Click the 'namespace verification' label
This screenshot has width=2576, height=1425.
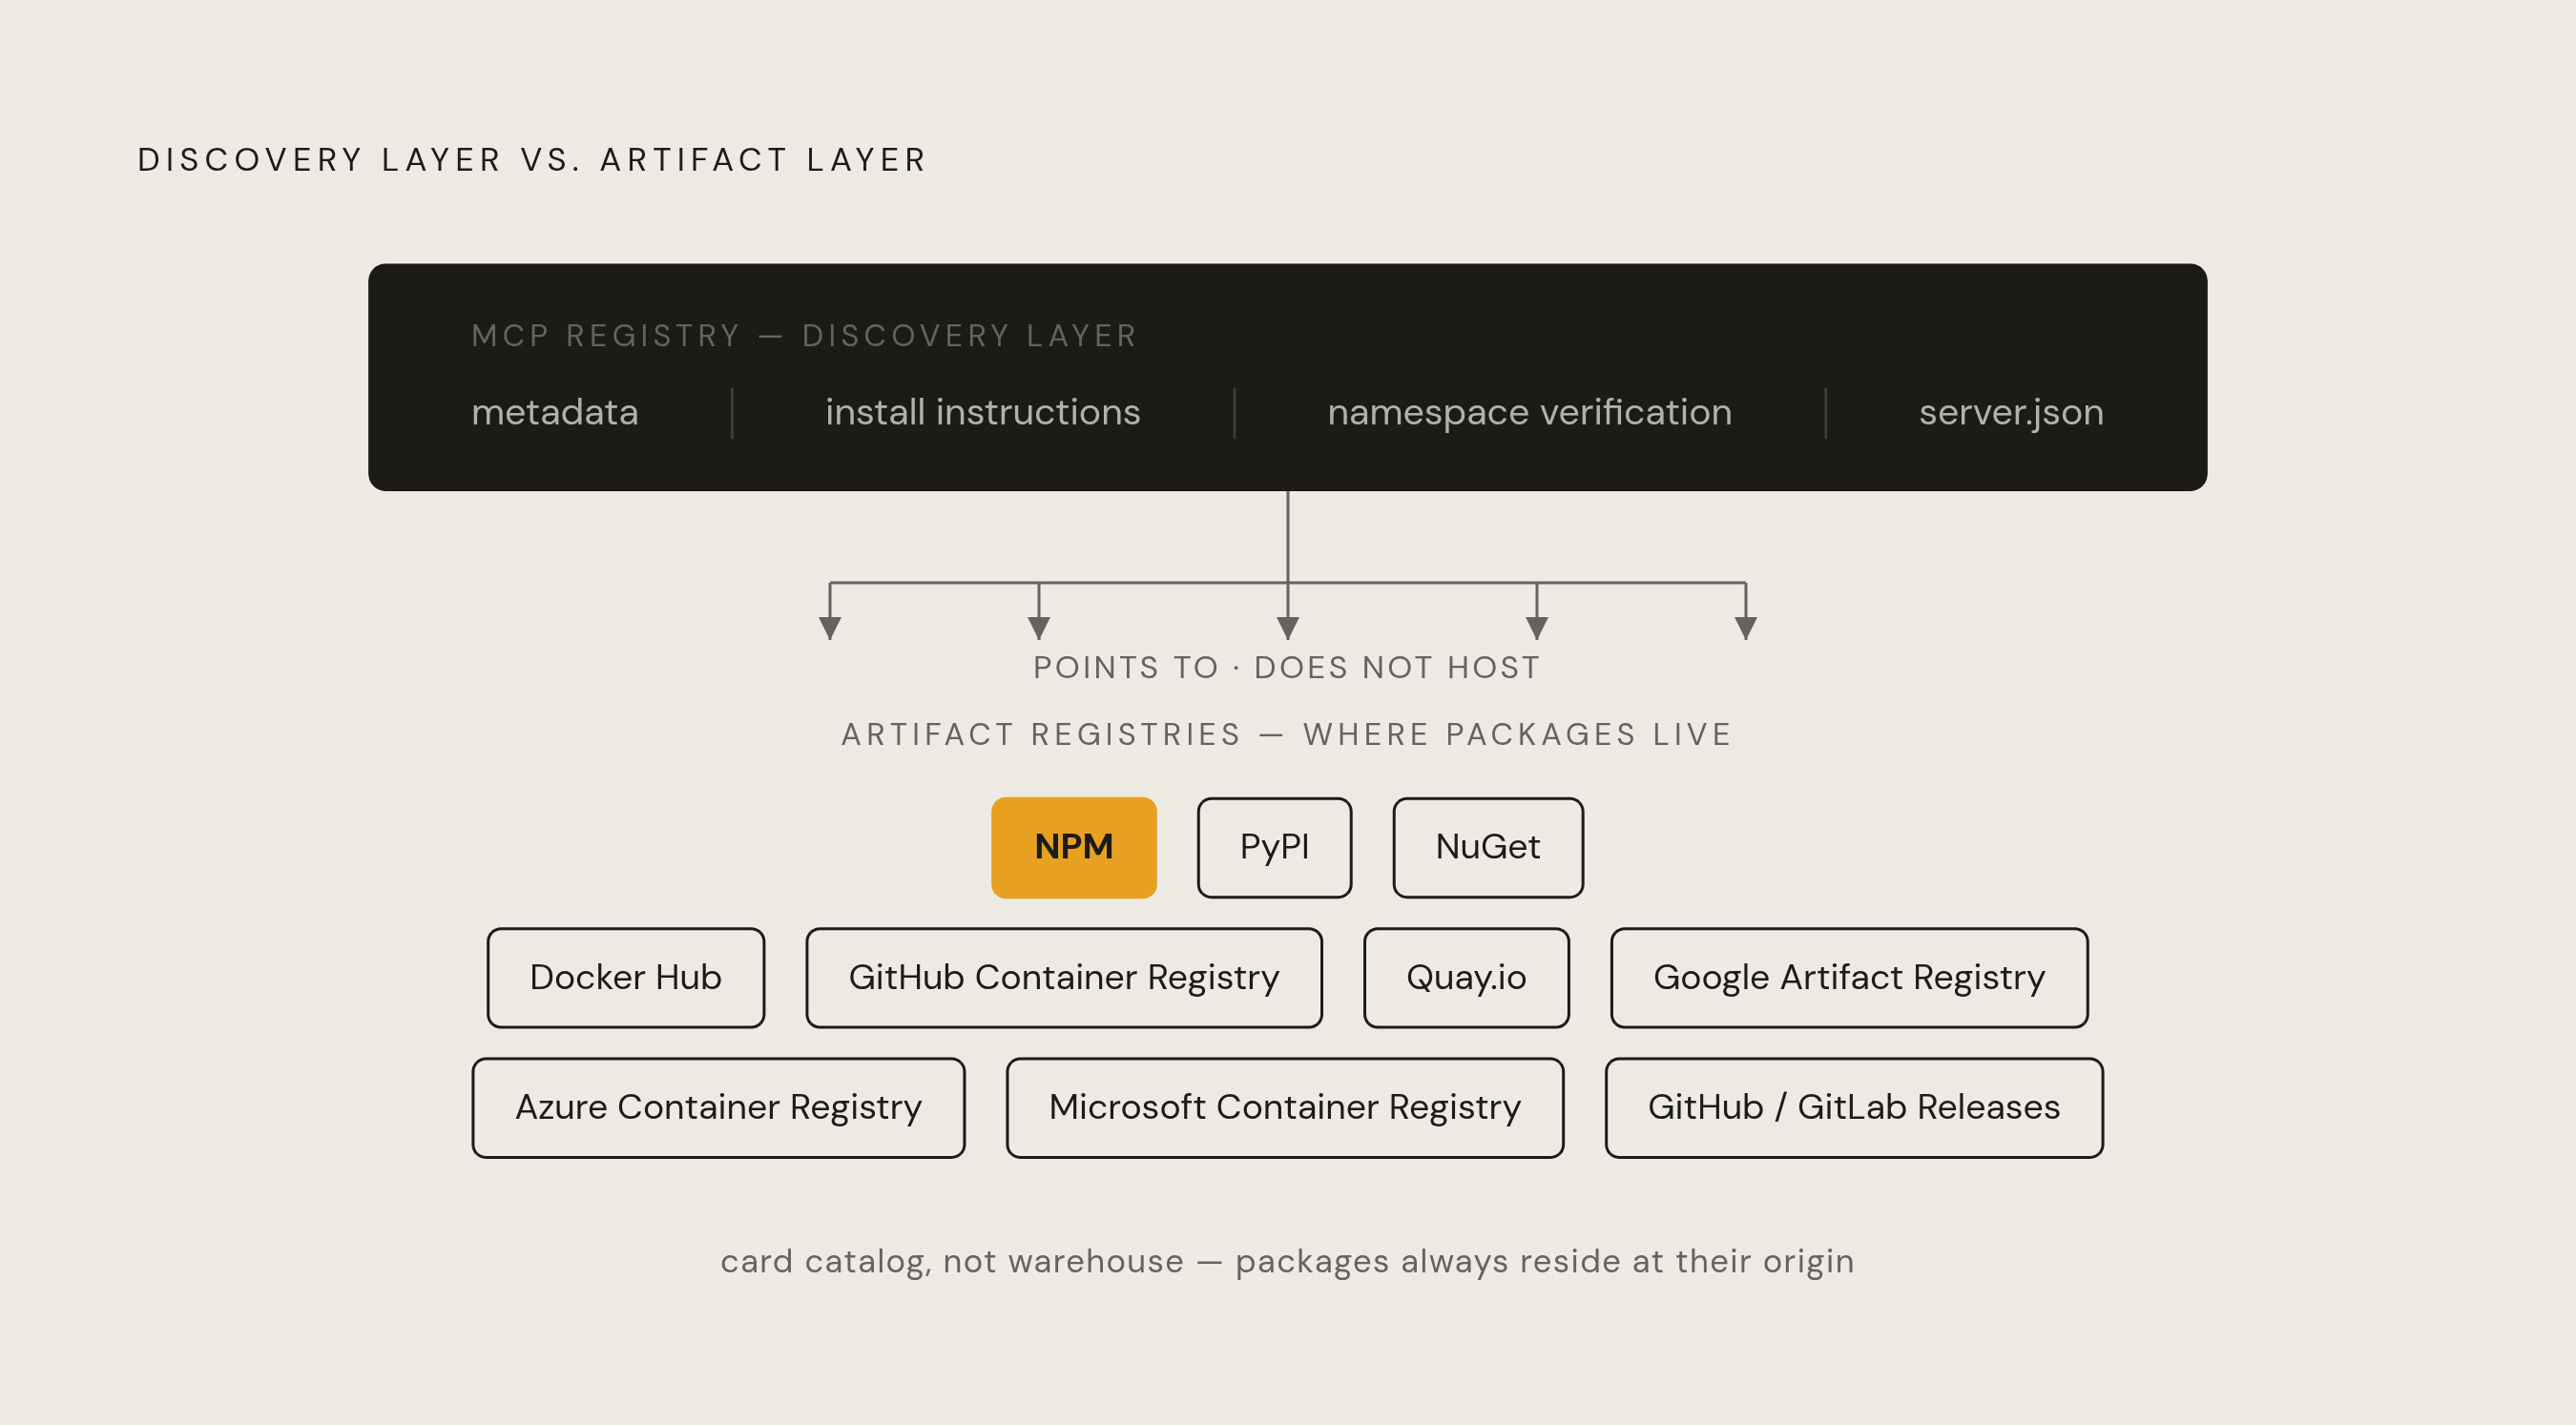1530,413
